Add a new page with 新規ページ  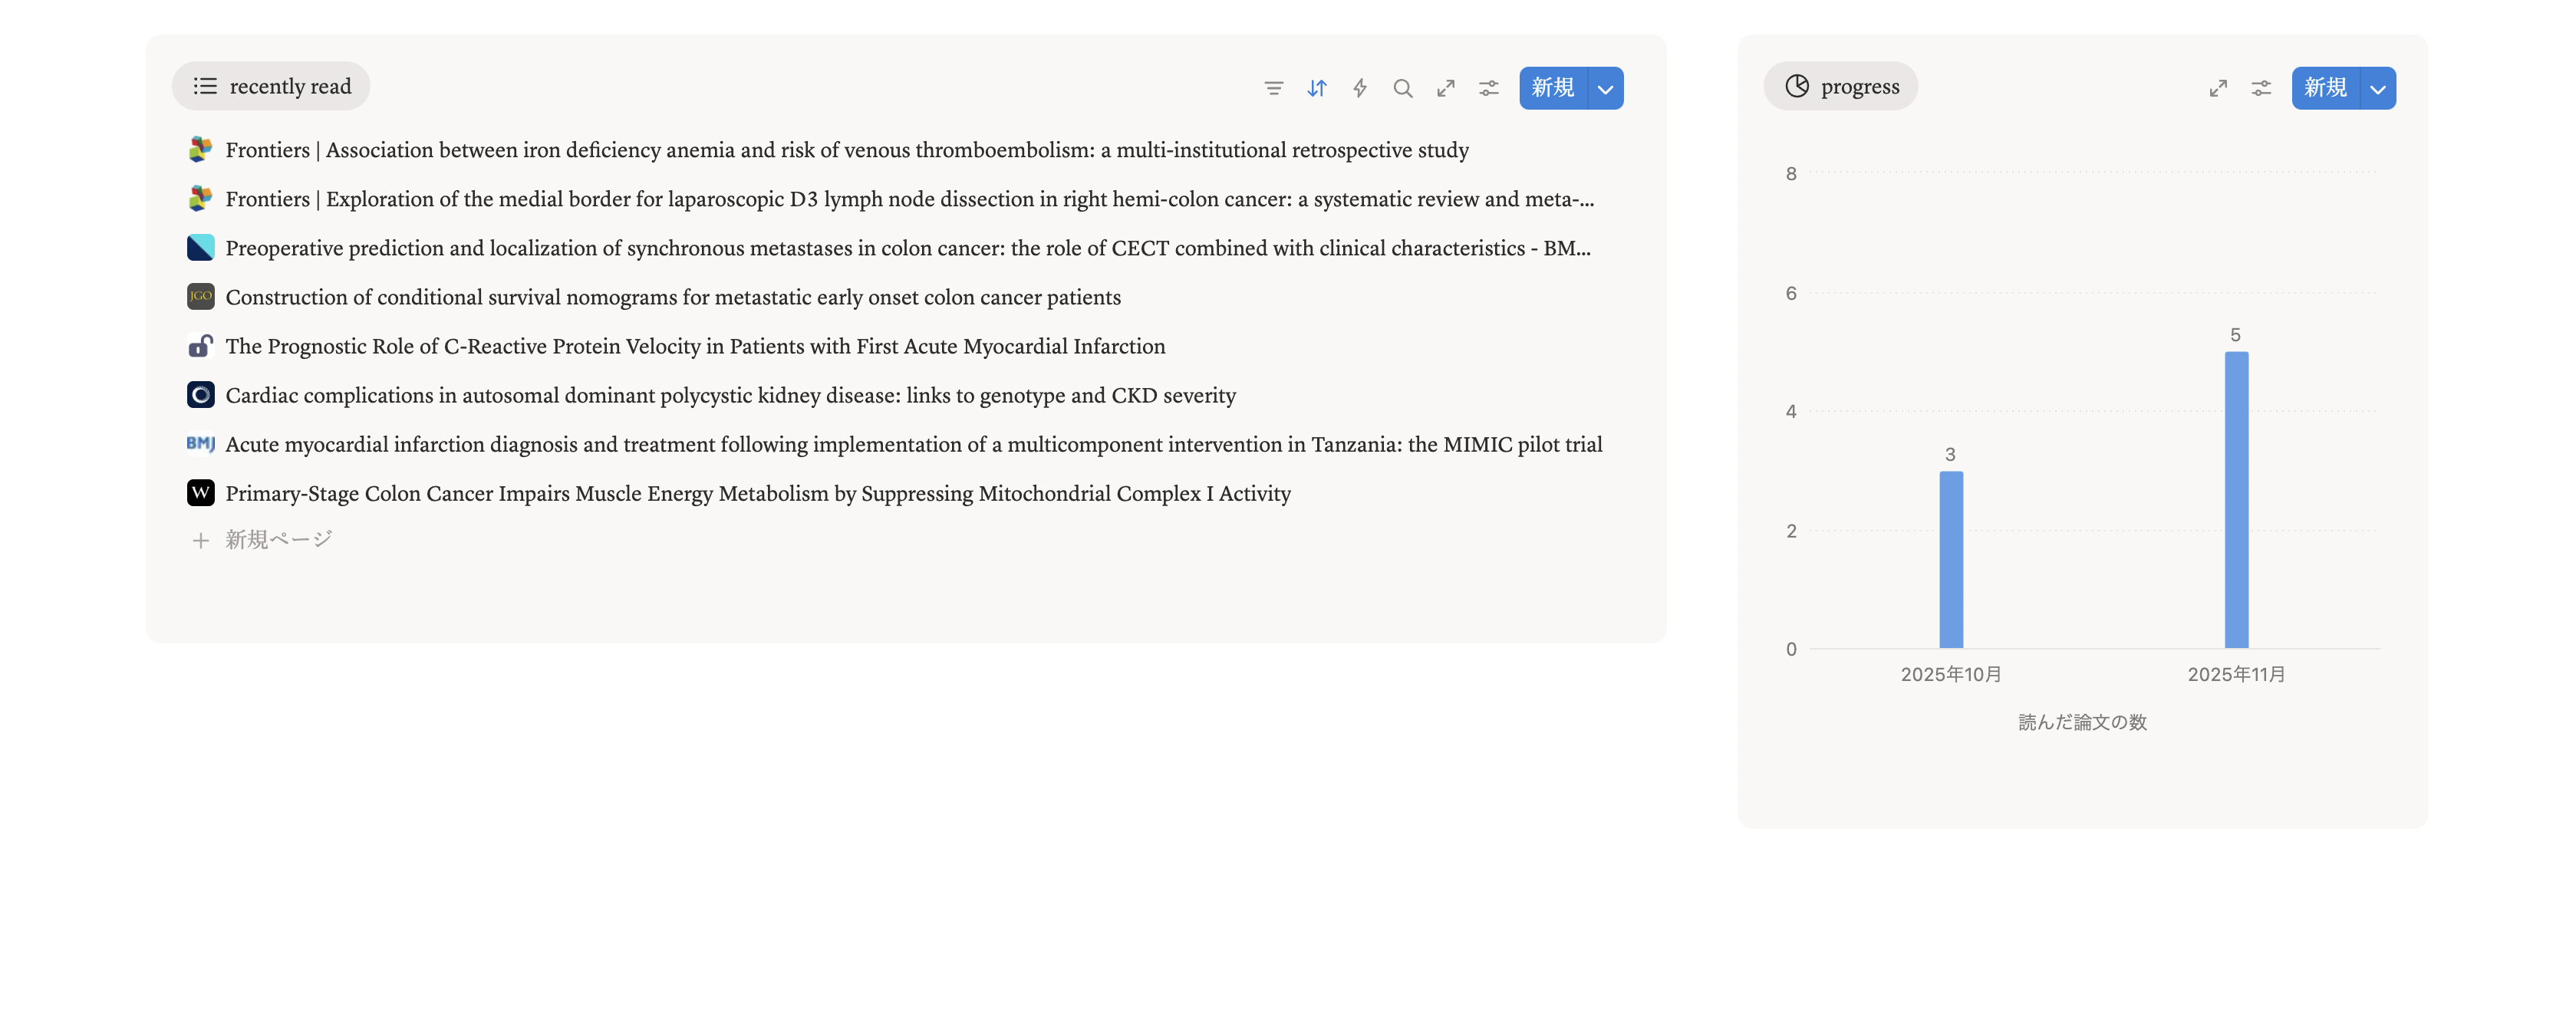[x=277, y=540]
